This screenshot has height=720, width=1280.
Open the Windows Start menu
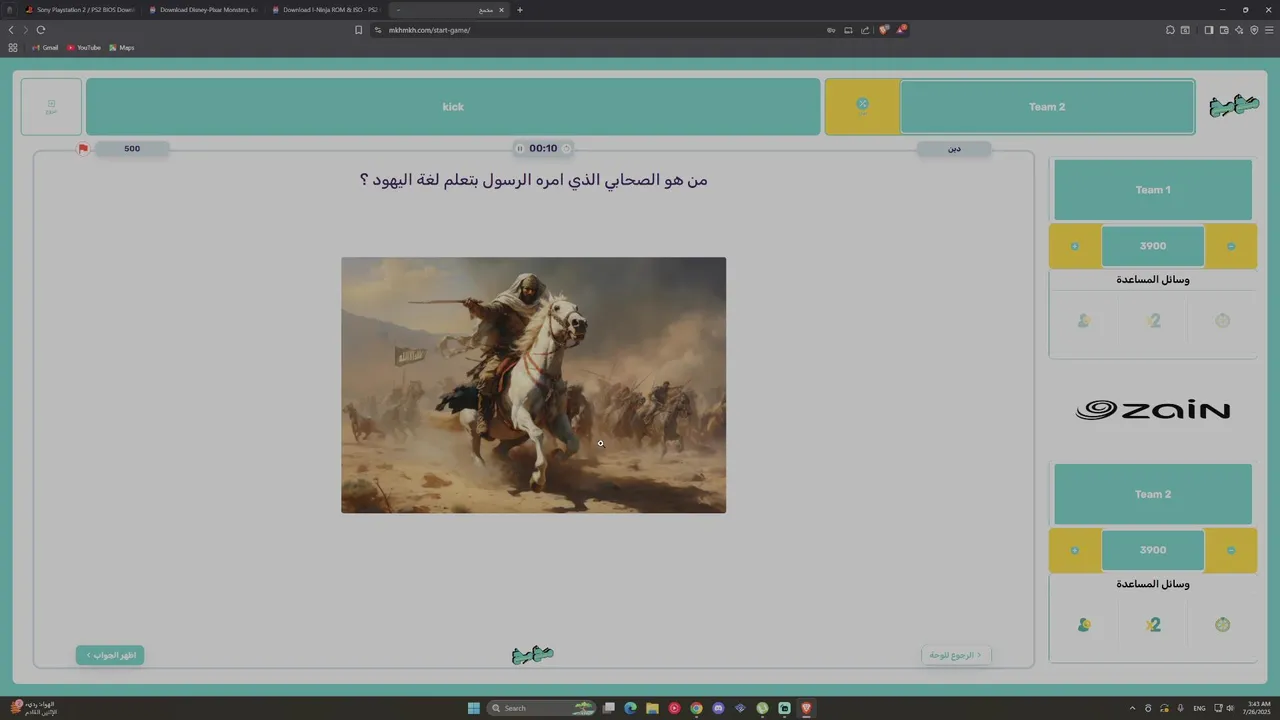coord(474,708)
